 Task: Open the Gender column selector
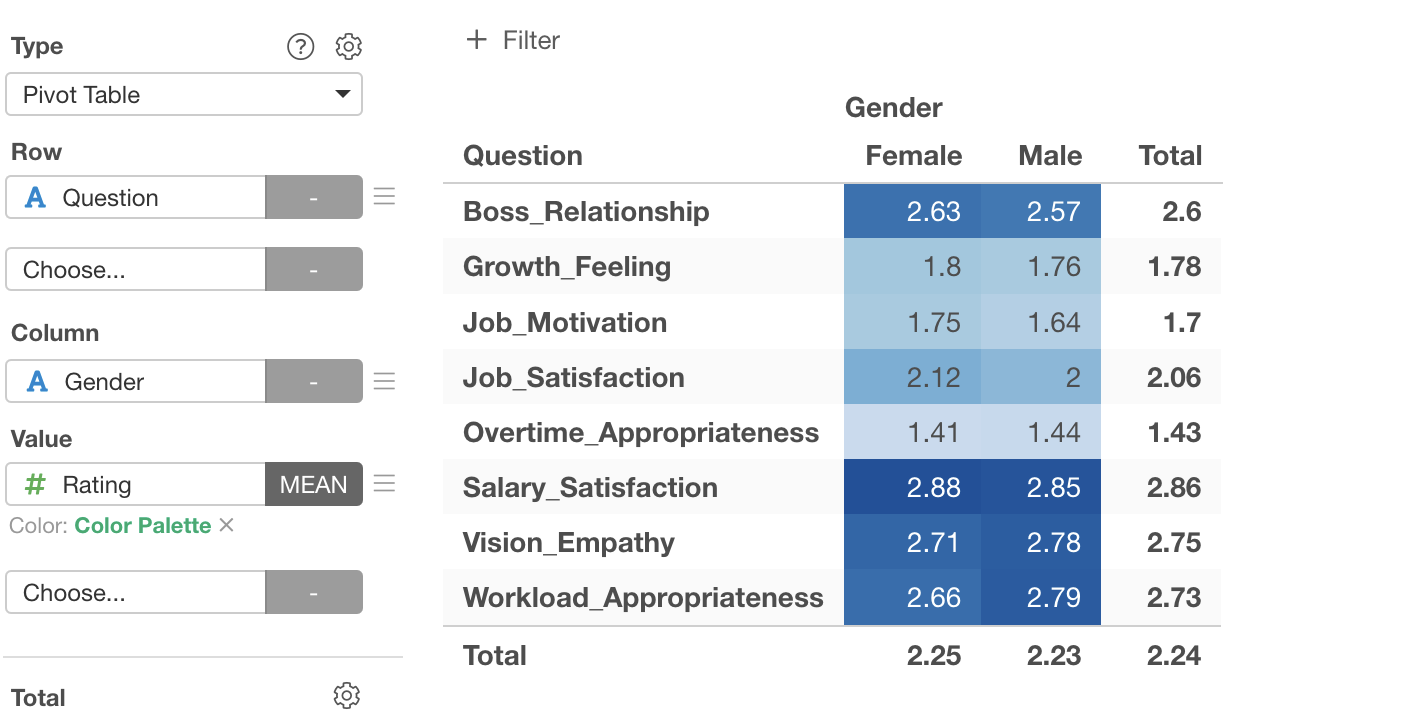pyautogui.click(x=136, y=382)
